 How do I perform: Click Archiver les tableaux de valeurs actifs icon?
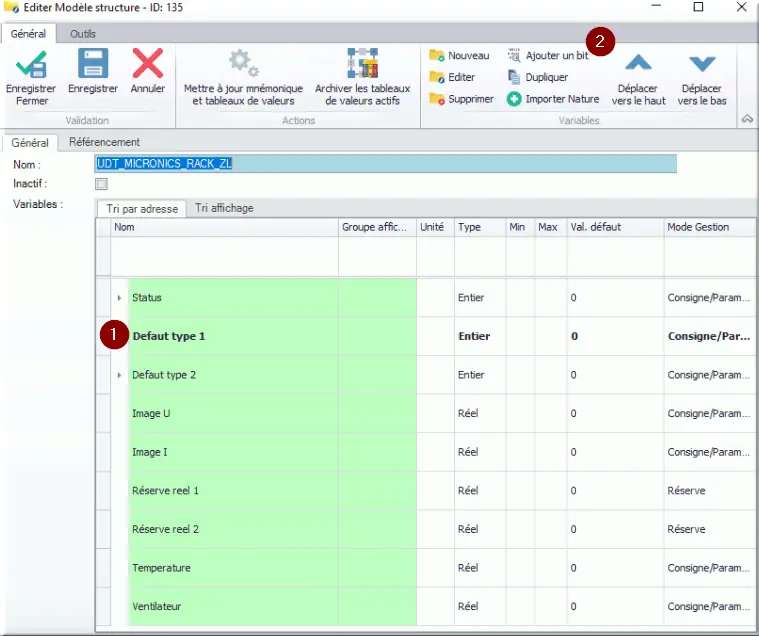[363, 63]
